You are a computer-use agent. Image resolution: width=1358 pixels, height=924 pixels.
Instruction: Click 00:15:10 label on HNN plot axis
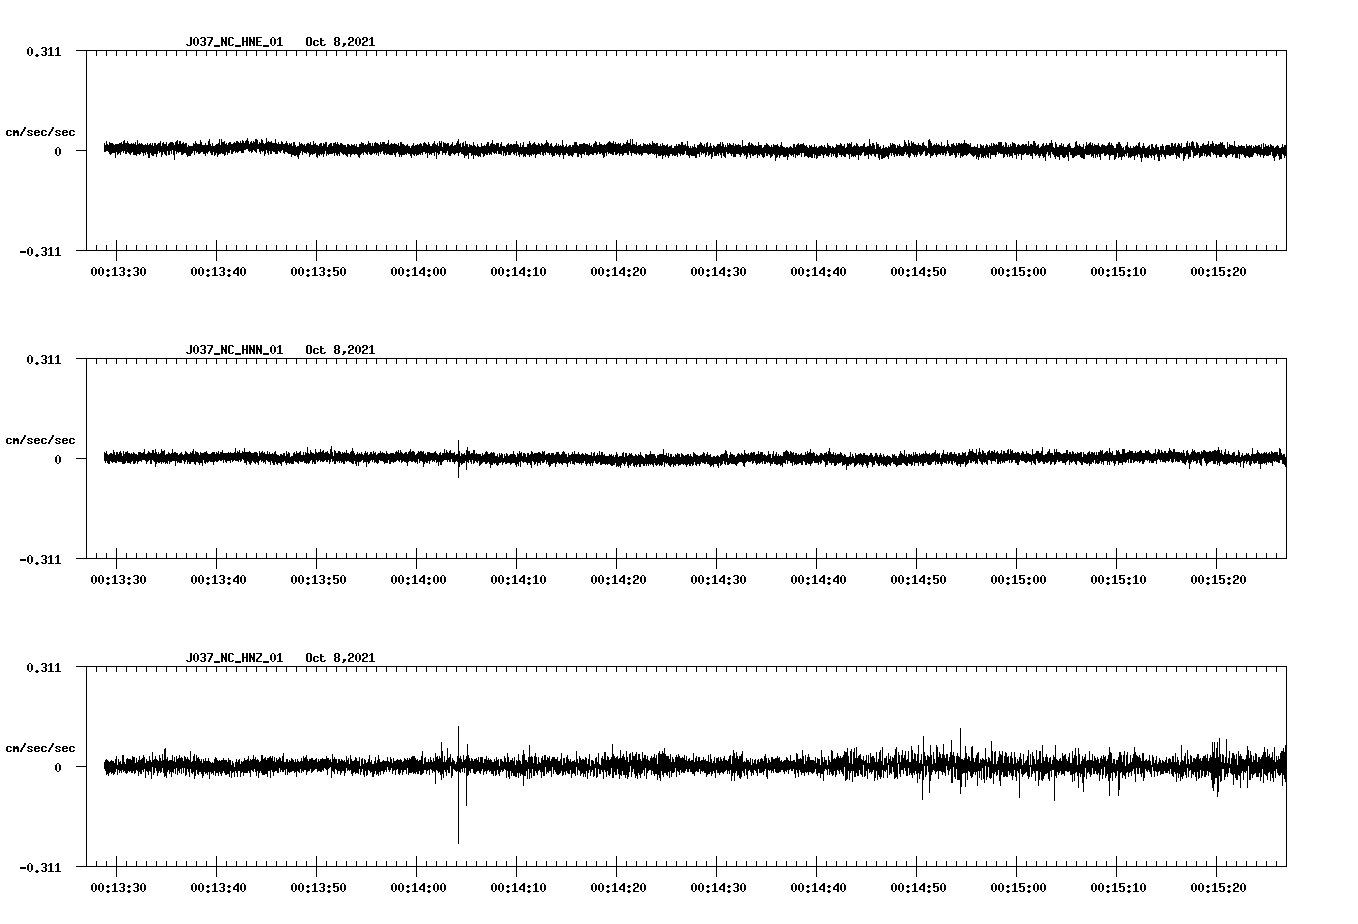(1118, 580)
